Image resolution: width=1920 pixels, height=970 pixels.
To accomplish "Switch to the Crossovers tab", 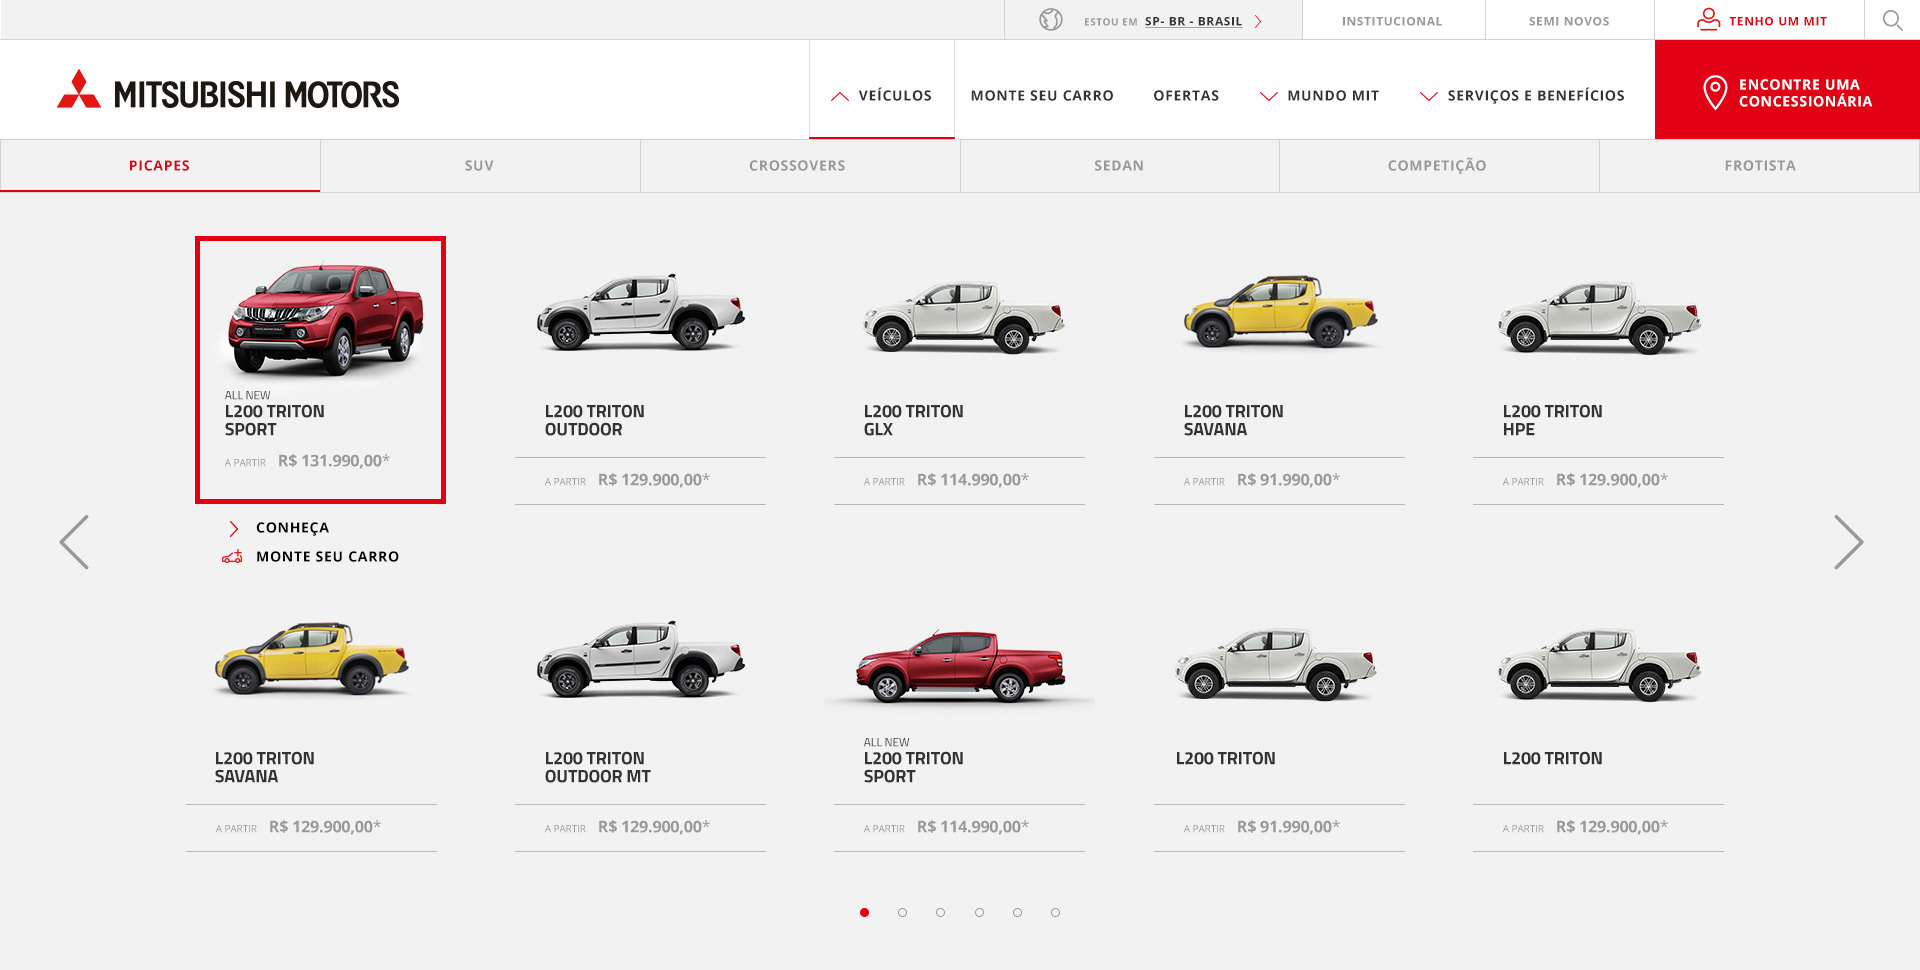I will 798,166.
